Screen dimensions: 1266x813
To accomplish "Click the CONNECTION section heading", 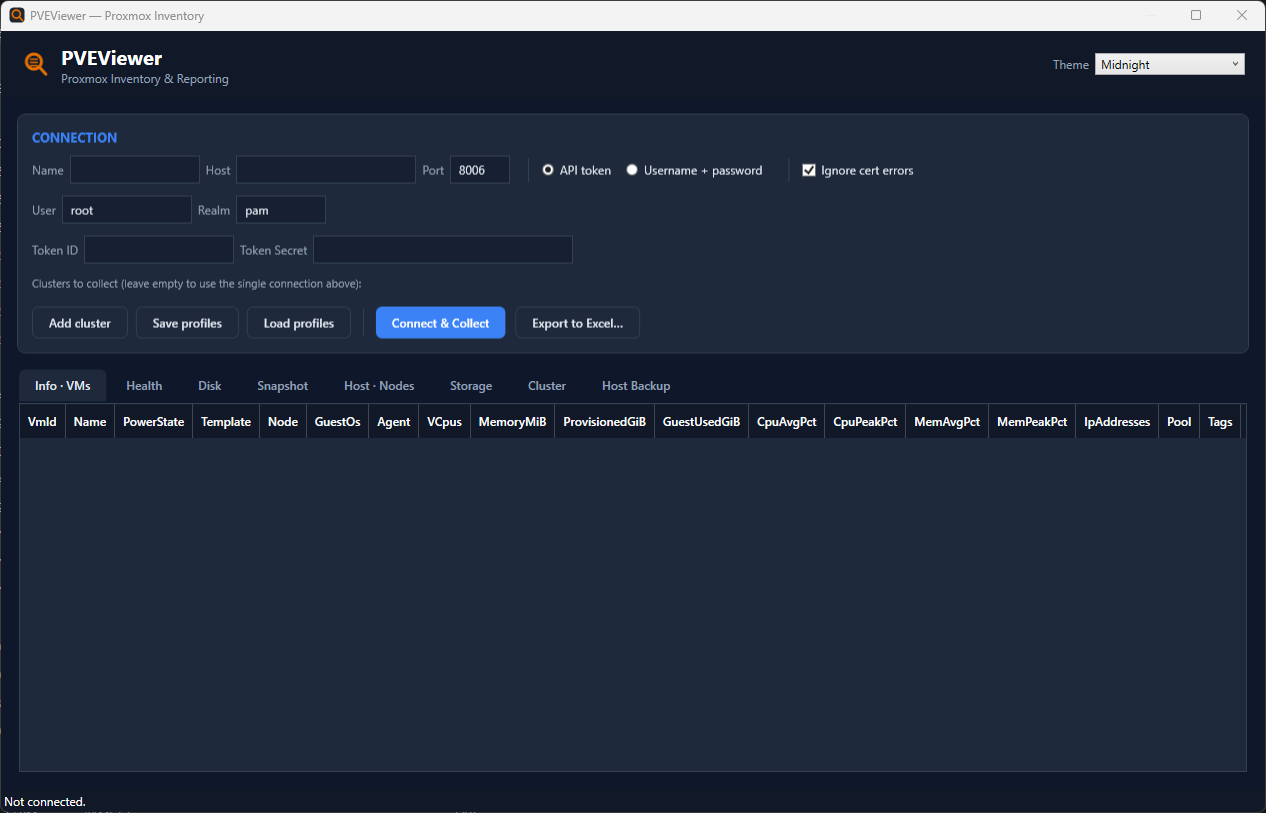I will tap(75, 138).
